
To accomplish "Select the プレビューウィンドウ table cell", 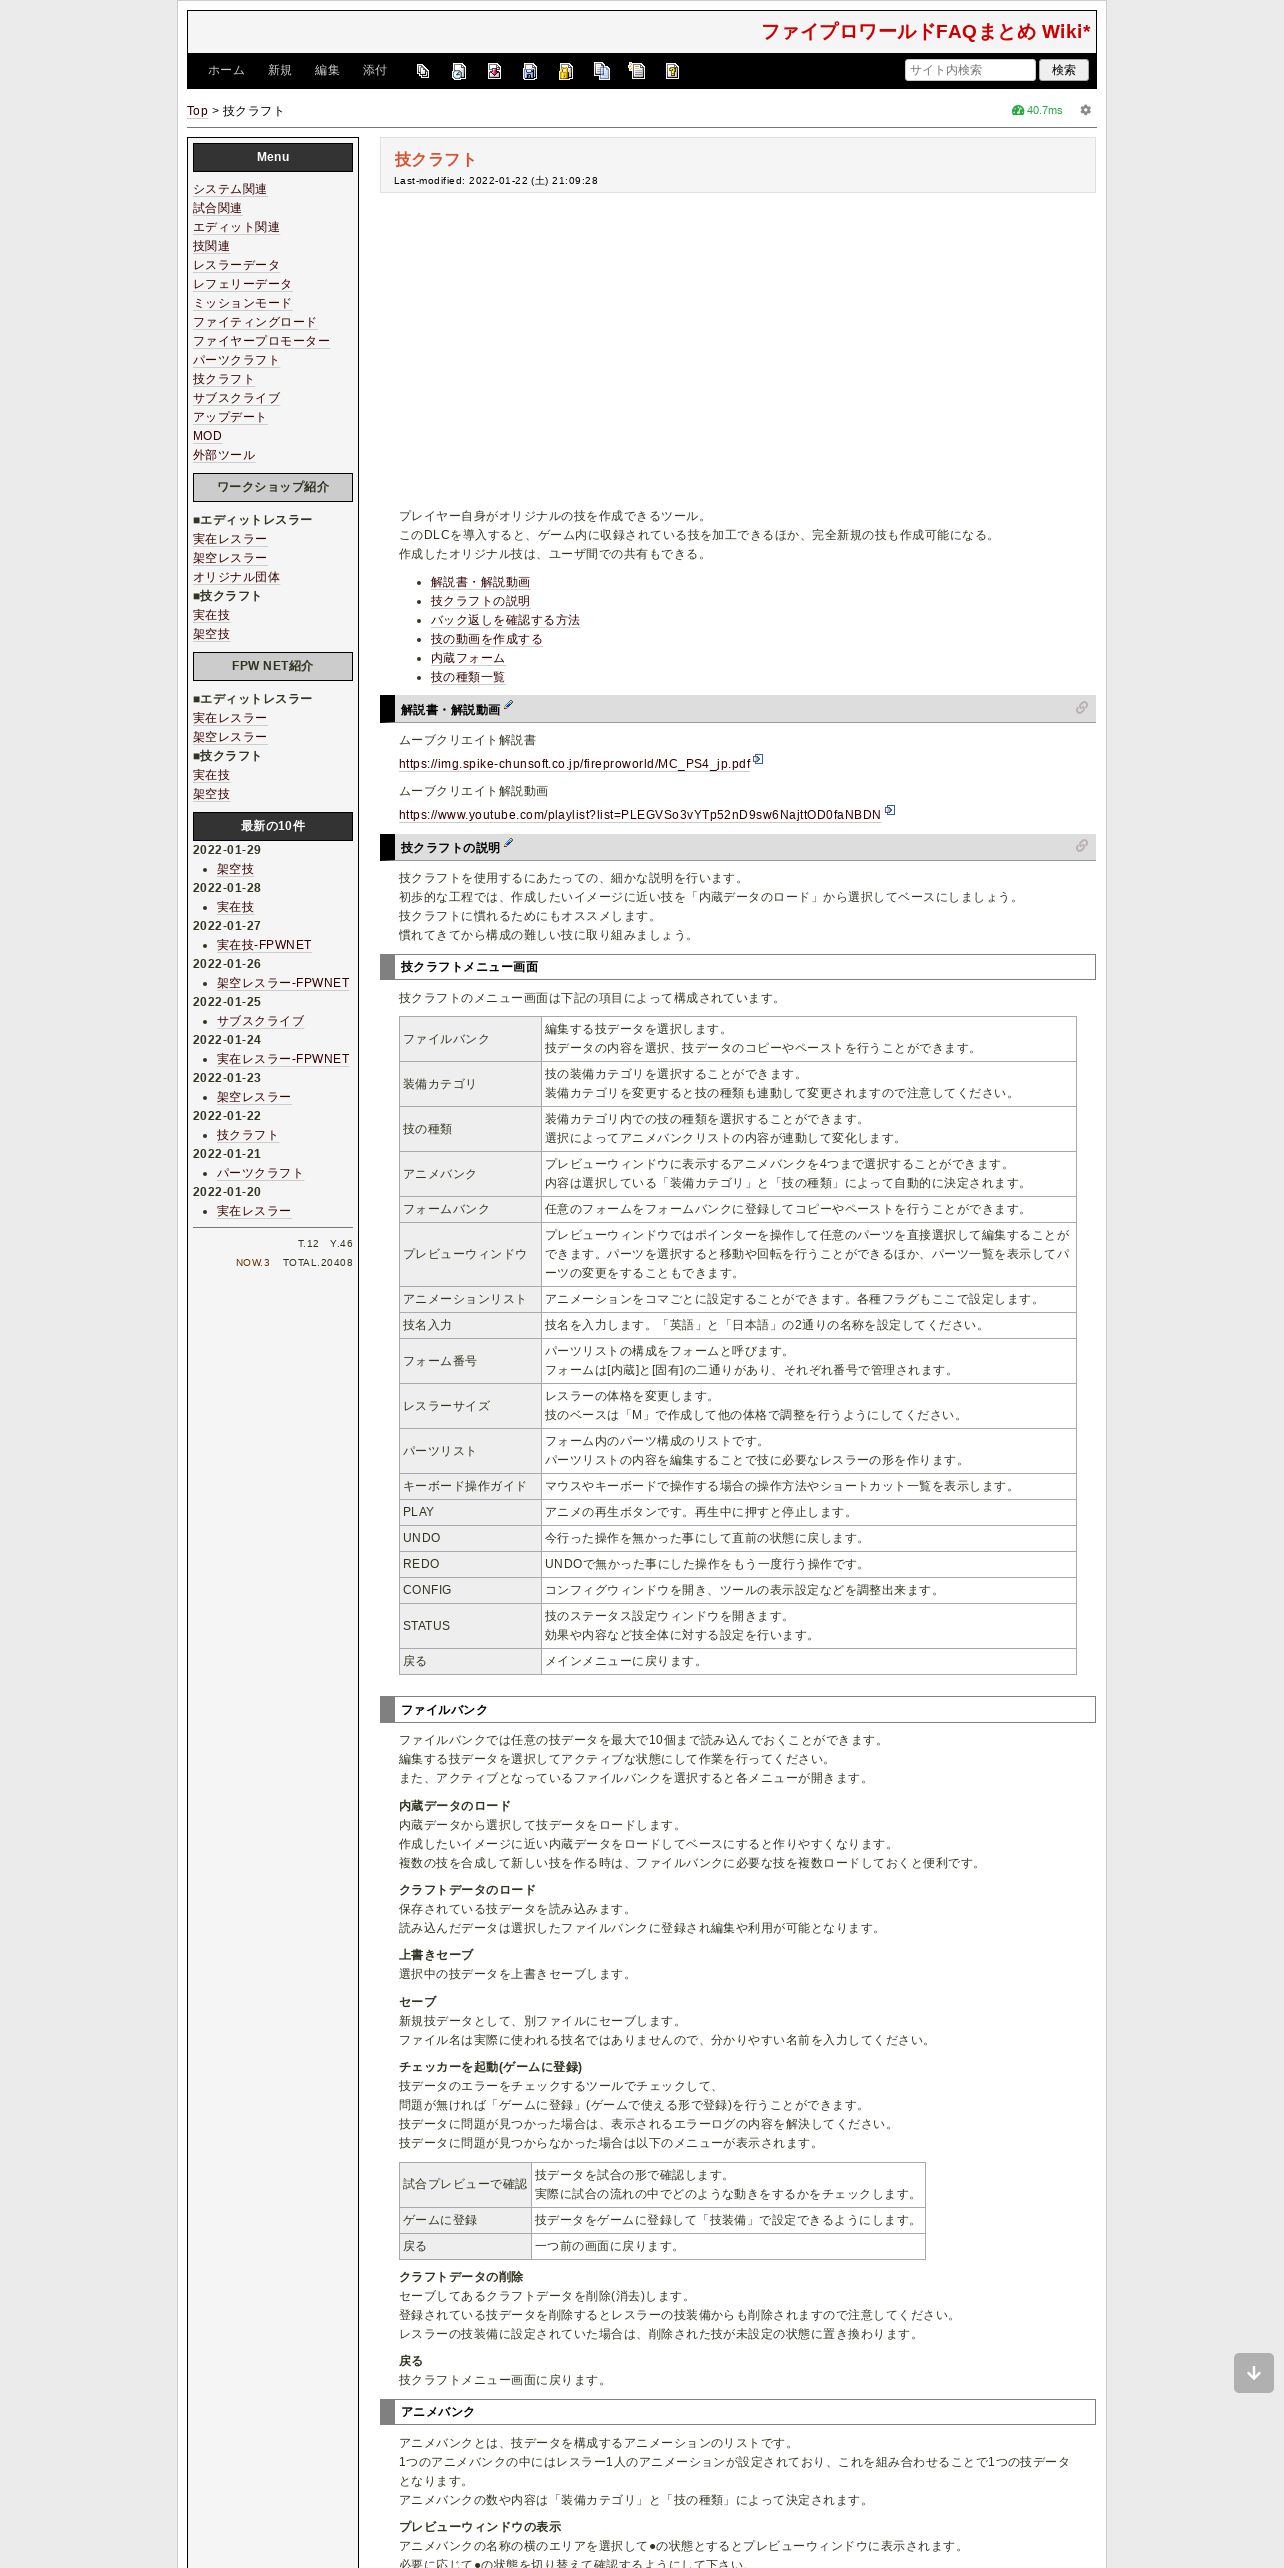I will point(470,1254).
